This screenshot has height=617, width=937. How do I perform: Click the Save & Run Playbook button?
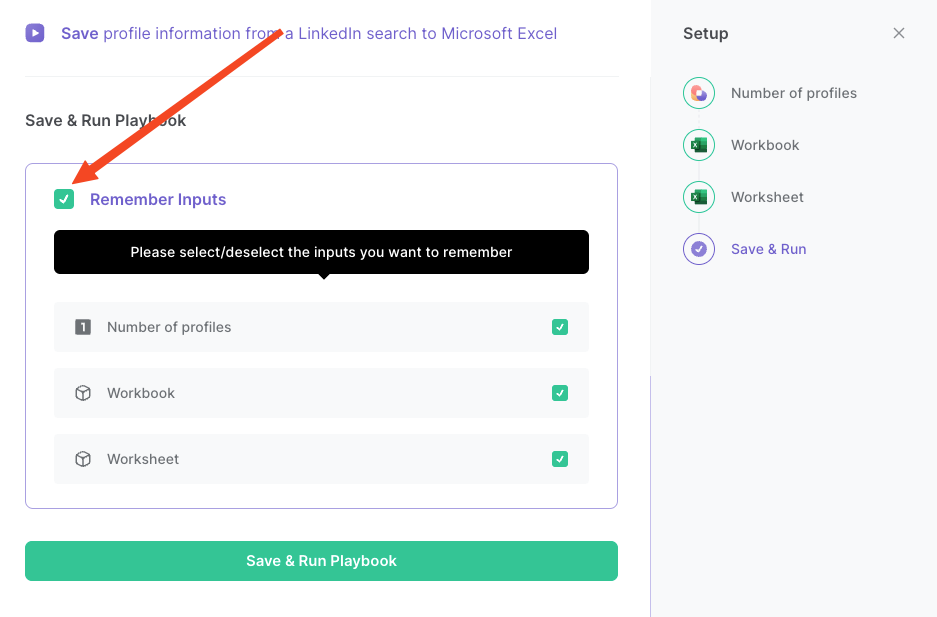(x=321, y=561)
